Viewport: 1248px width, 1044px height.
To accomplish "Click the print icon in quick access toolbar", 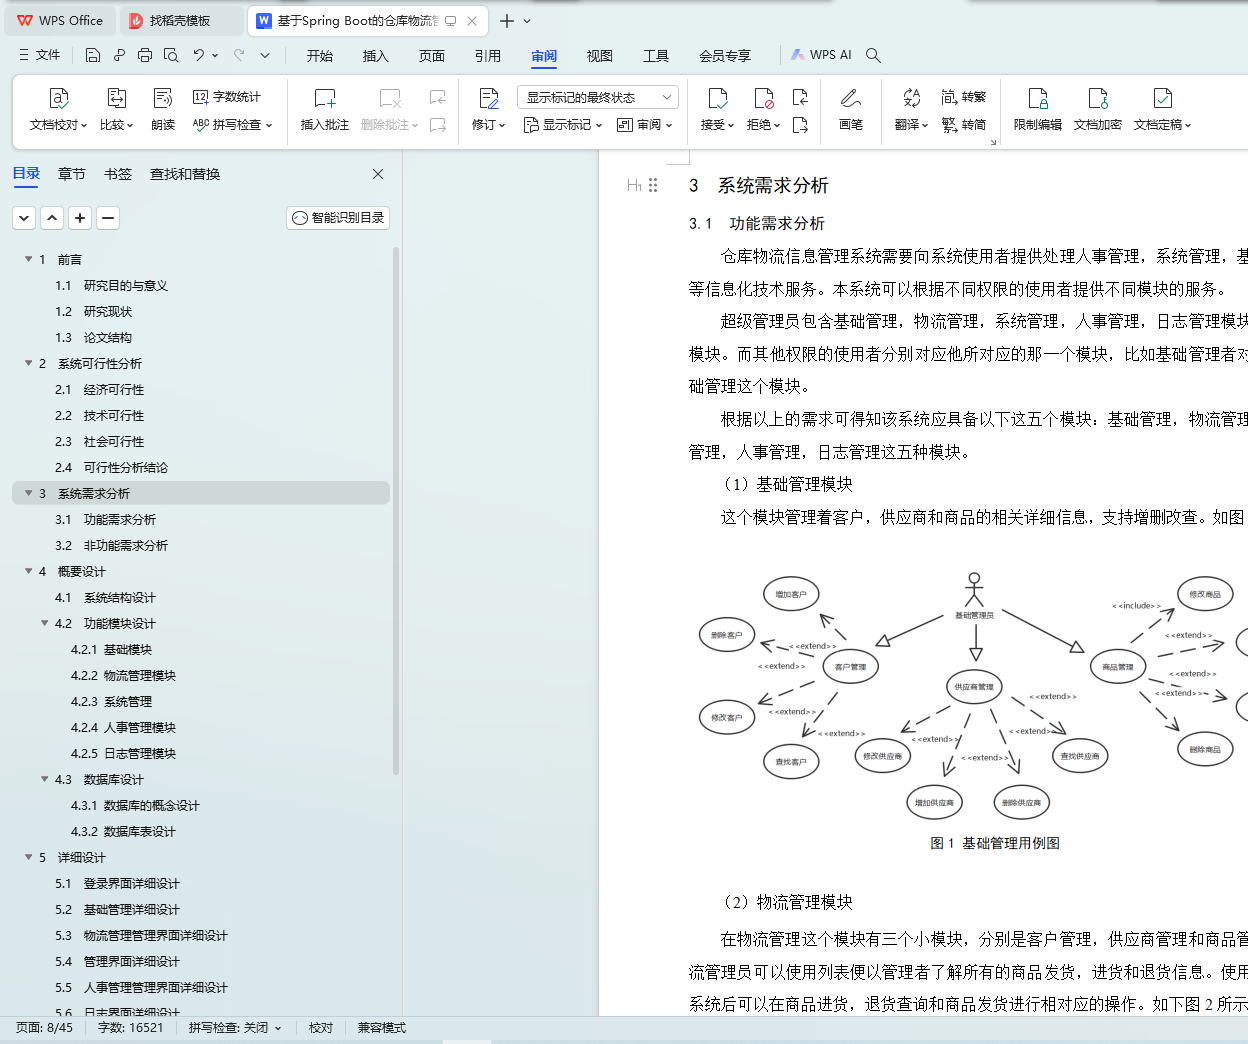I will pyautogui.click(x=145, y=55).
